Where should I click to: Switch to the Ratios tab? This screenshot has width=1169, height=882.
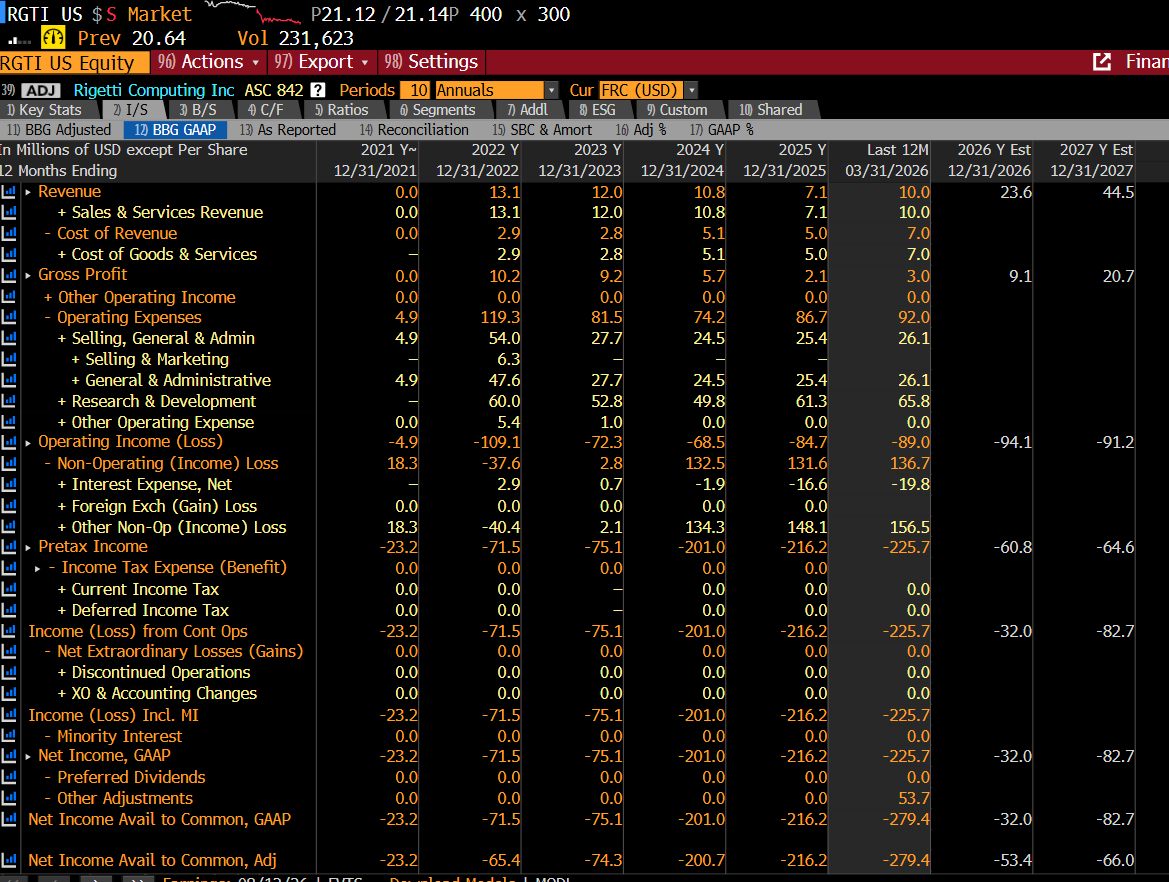pyautogui.click(x=341, y=110)
